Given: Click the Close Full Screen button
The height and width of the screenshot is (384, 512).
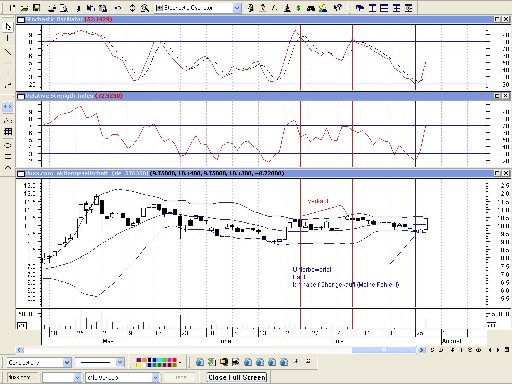Looking at the screenshot, I should pos(237,377).
